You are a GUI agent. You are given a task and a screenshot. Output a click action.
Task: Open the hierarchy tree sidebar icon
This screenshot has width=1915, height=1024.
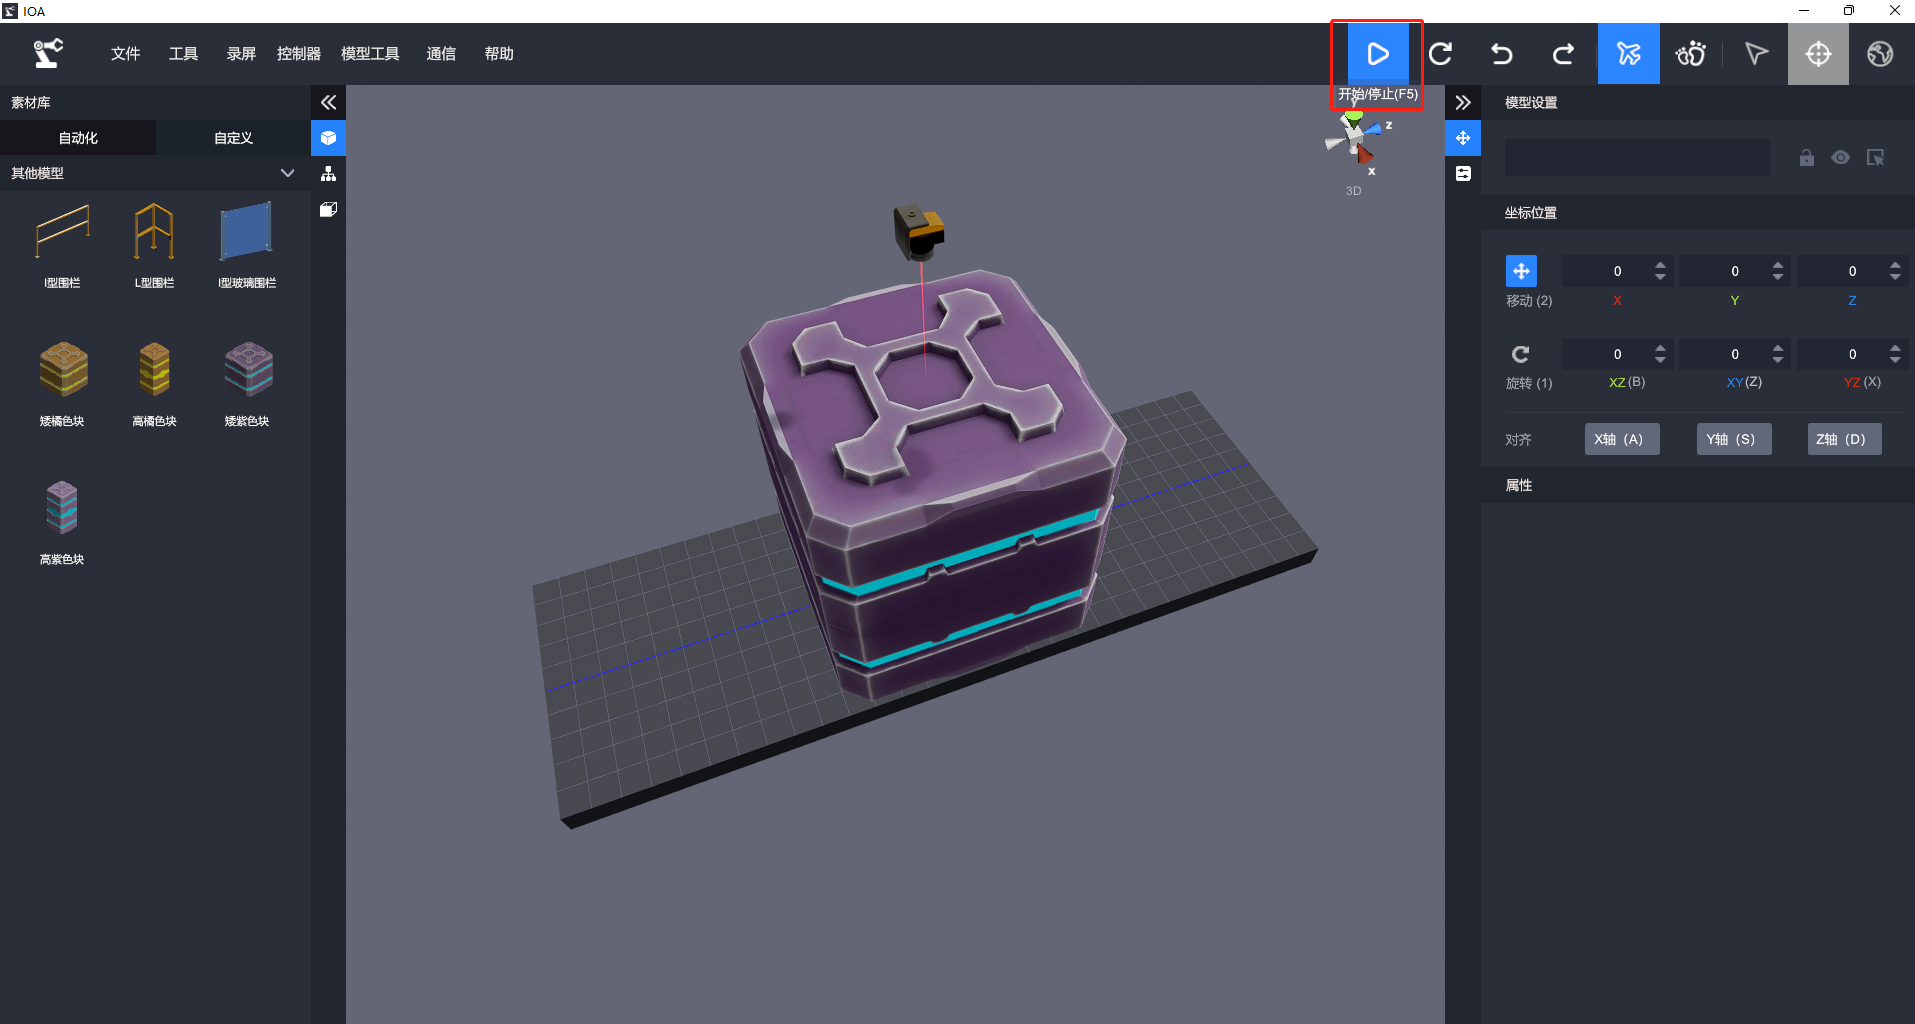(x=328, y=174)
